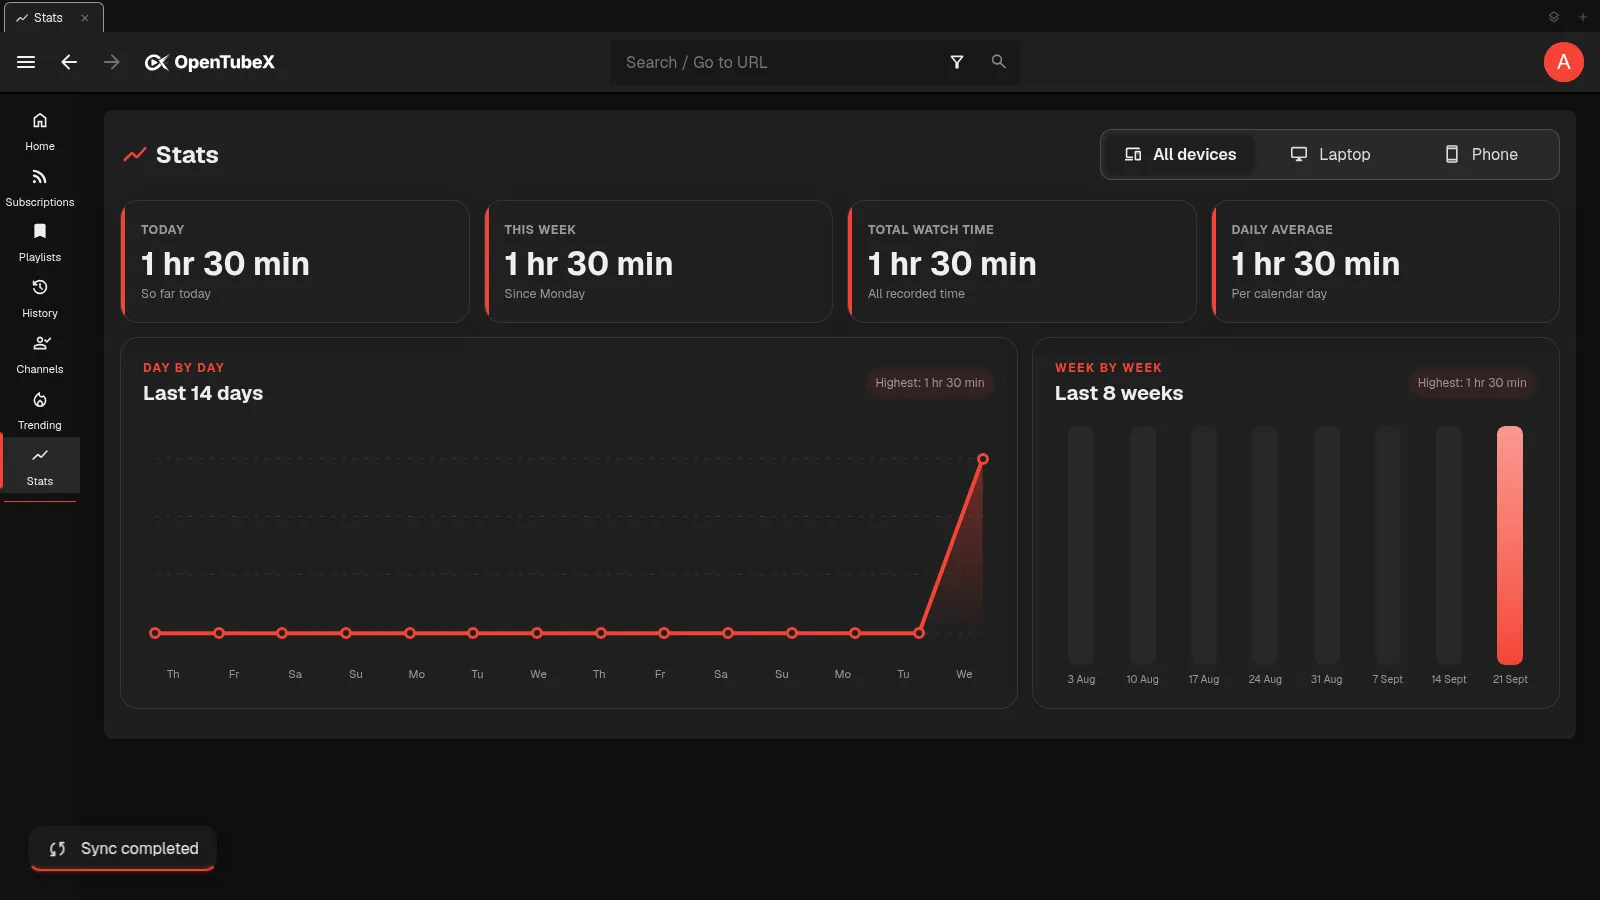Click the Stats page heading icon
1600x900 pixels.
[135, 155]
